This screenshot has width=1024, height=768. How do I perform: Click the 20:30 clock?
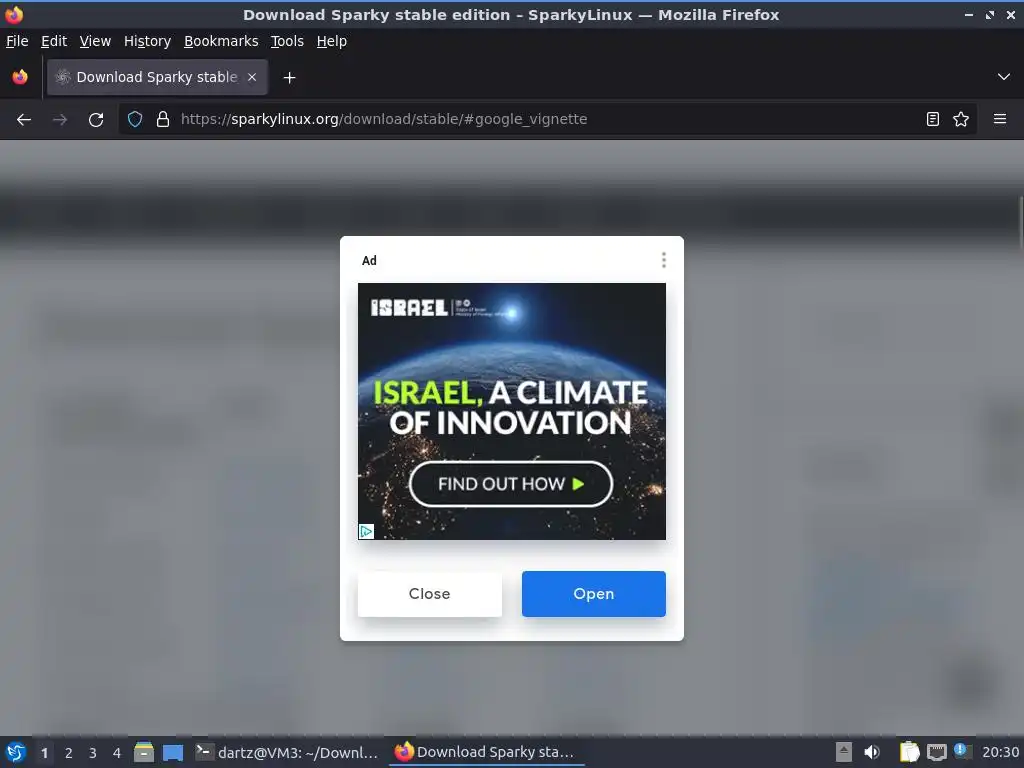1000,752
